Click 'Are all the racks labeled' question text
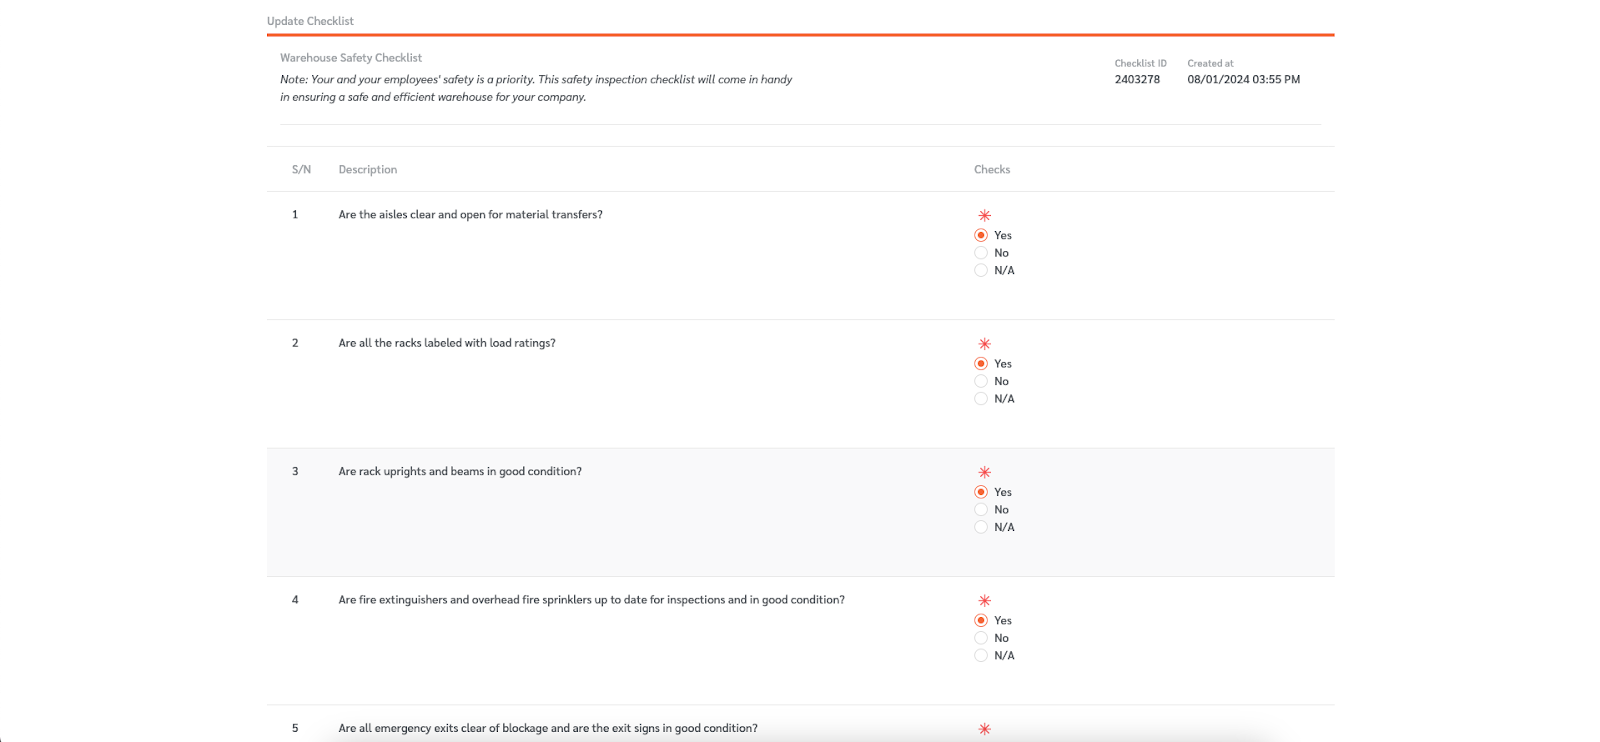Image resolution: width=1600 pixels, height=742 pixels. [447, 343]
